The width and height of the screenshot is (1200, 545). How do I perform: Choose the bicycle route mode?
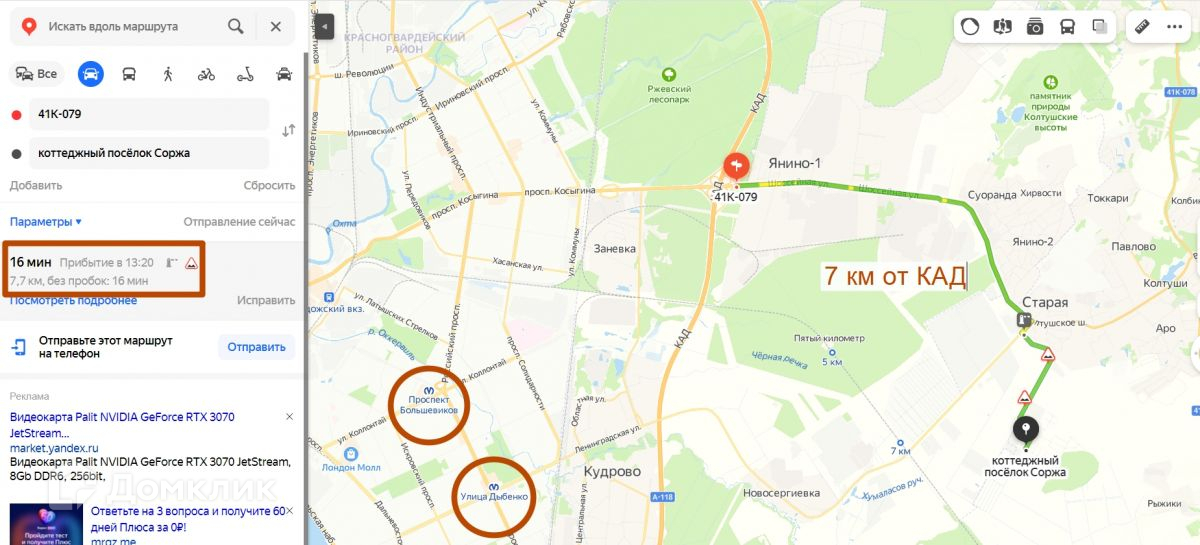point(206,74)
